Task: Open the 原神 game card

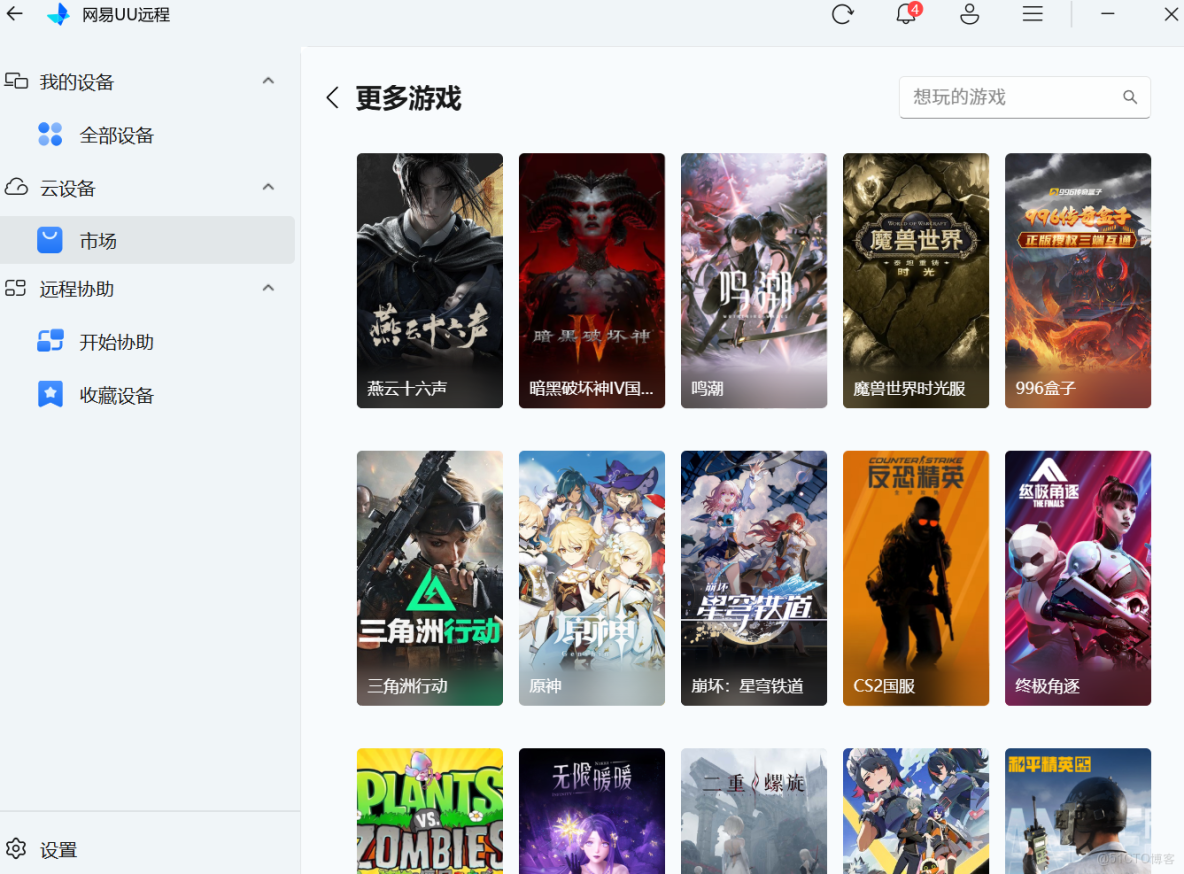Action: (591, 577)
